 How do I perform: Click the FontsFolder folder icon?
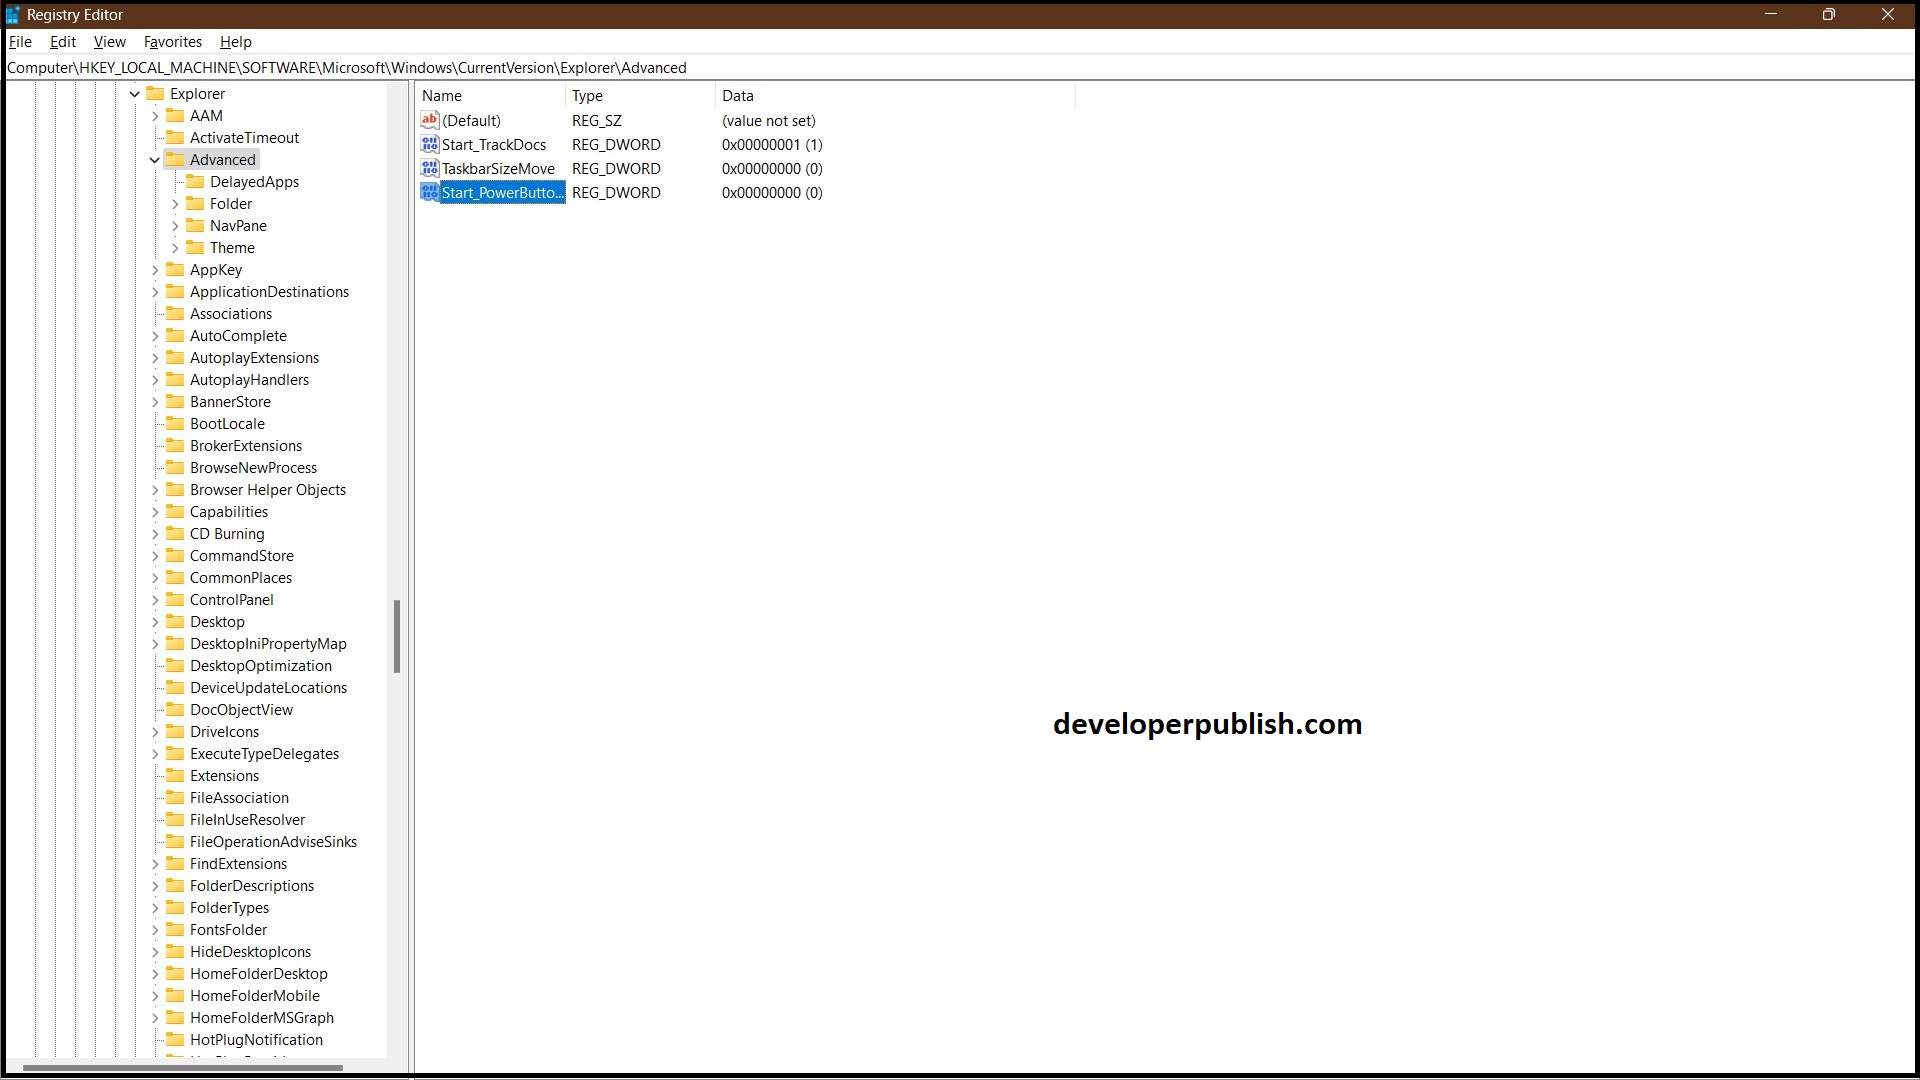tap(176, 929)
